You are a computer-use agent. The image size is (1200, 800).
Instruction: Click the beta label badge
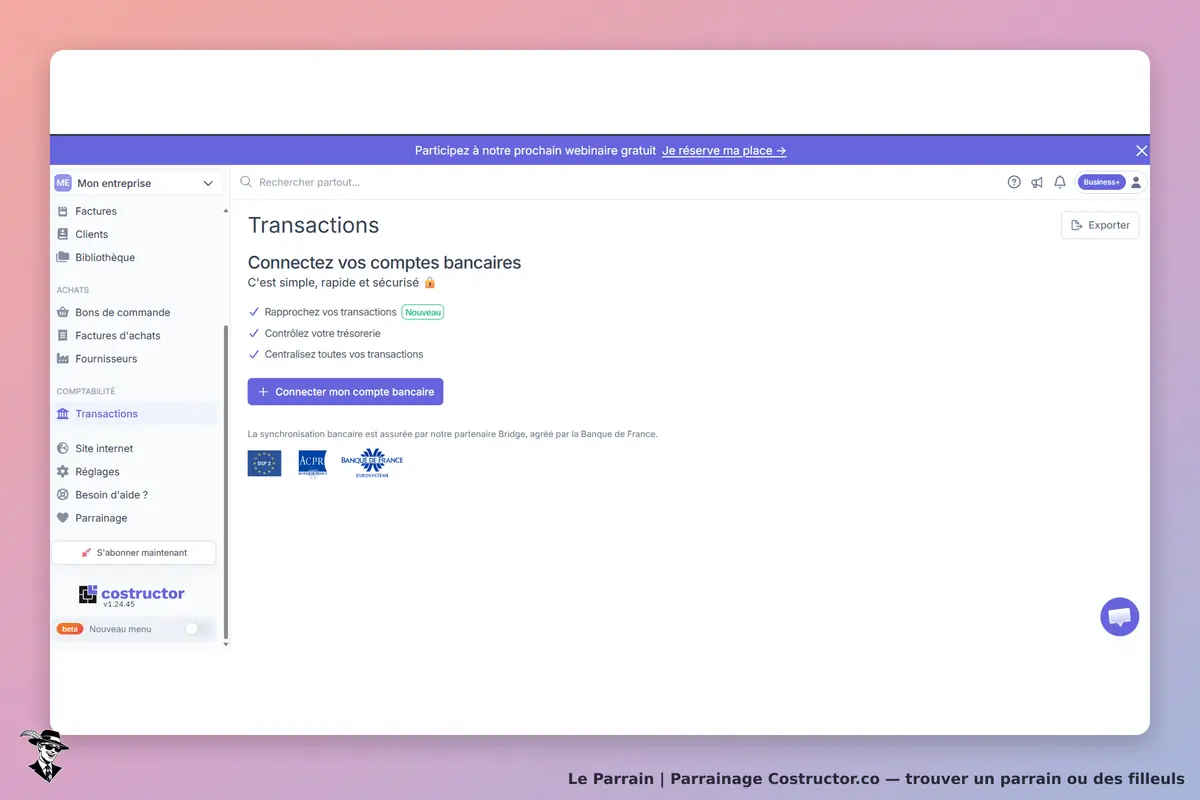70,629
